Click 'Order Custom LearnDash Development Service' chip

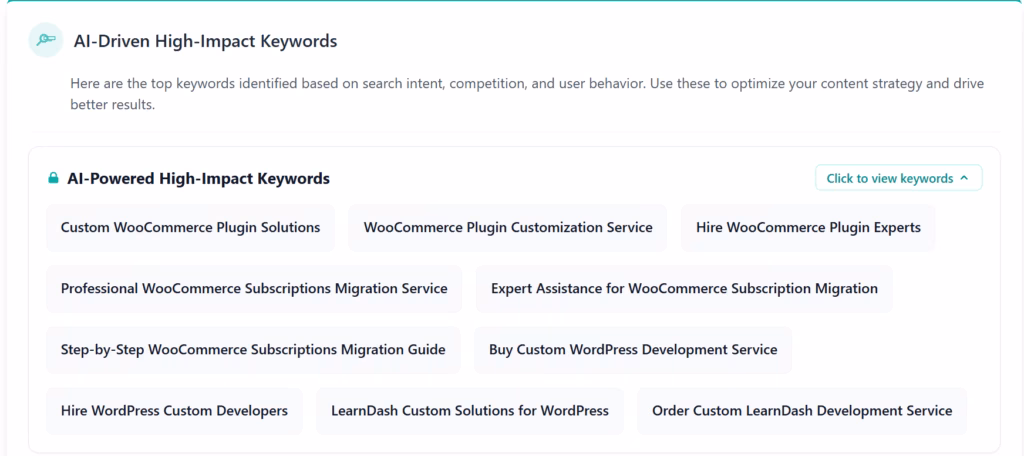tap(802, 411)
